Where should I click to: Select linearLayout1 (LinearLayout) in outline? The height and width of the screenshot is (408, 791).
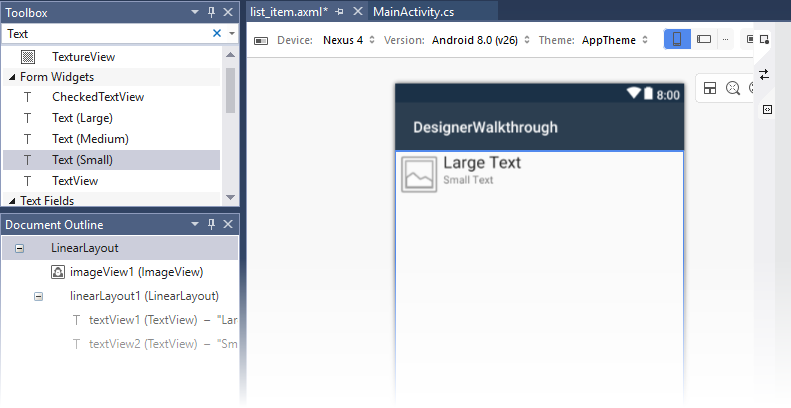144,296
